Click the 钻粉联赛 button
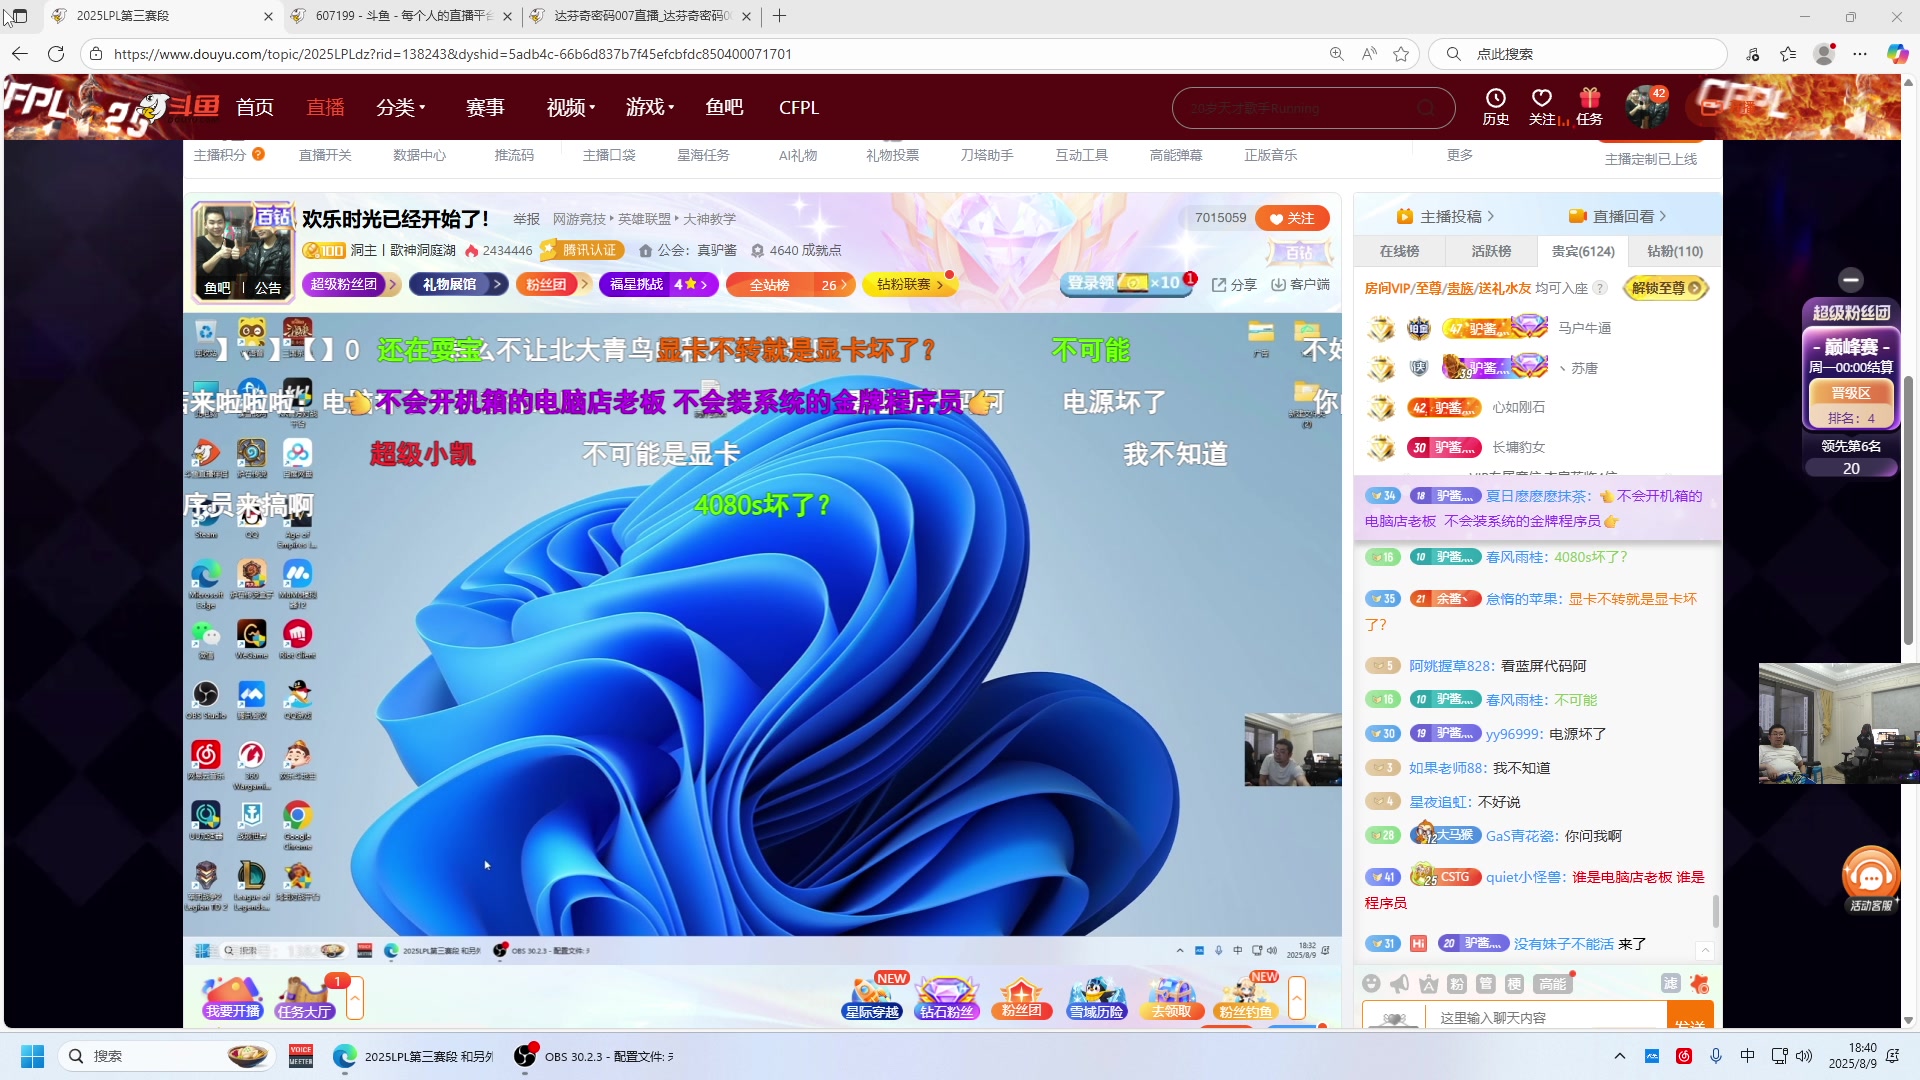 coord(909,285)
